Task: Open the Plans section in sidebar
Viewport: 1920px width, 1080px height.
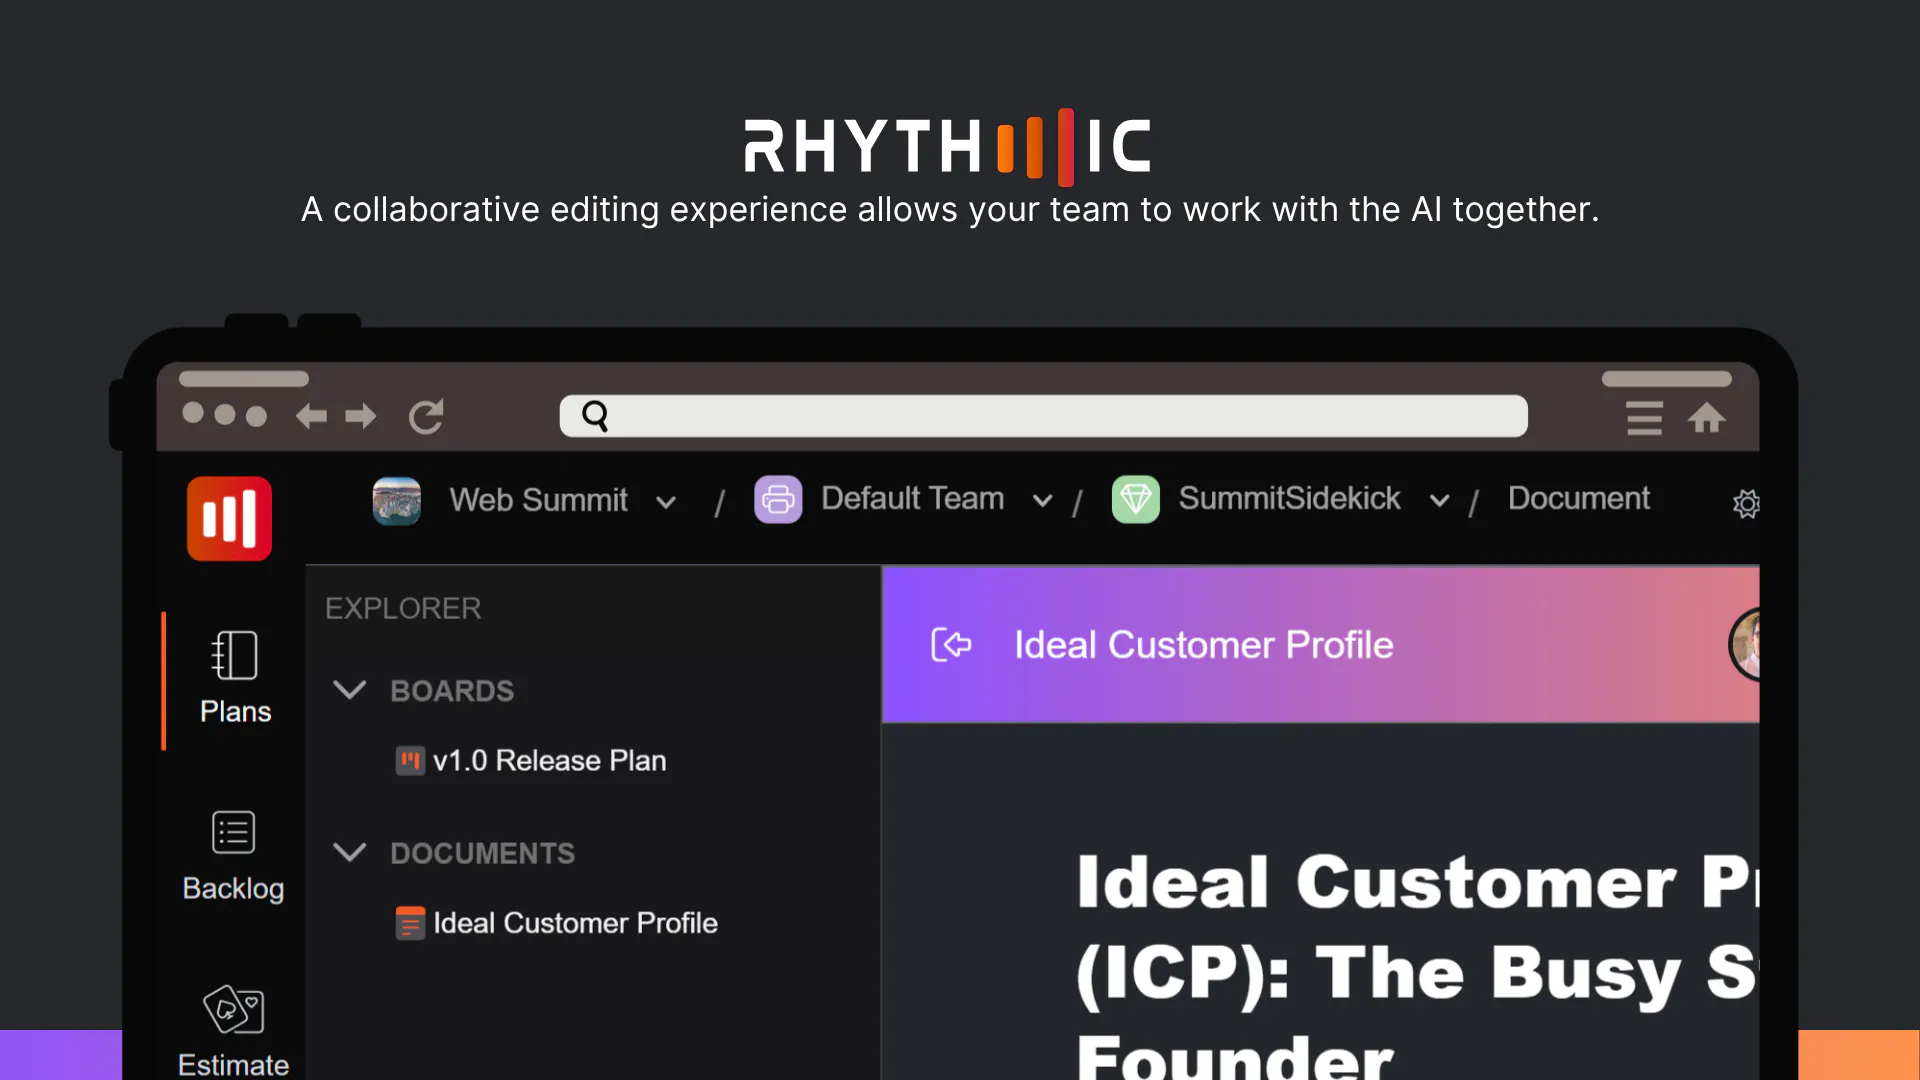Action: point(235,678)
